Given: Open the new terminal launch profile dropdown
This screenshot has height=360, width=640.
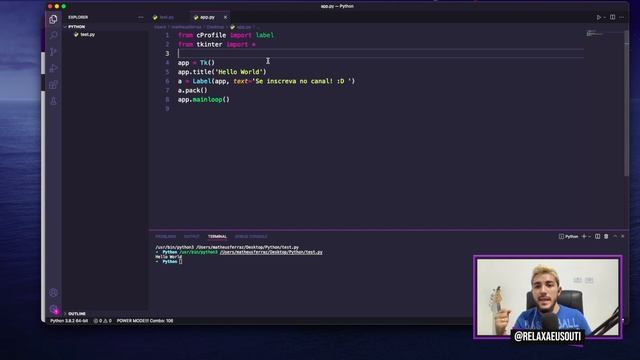Looking at the screenshot, I should click(x=589, y=237).
